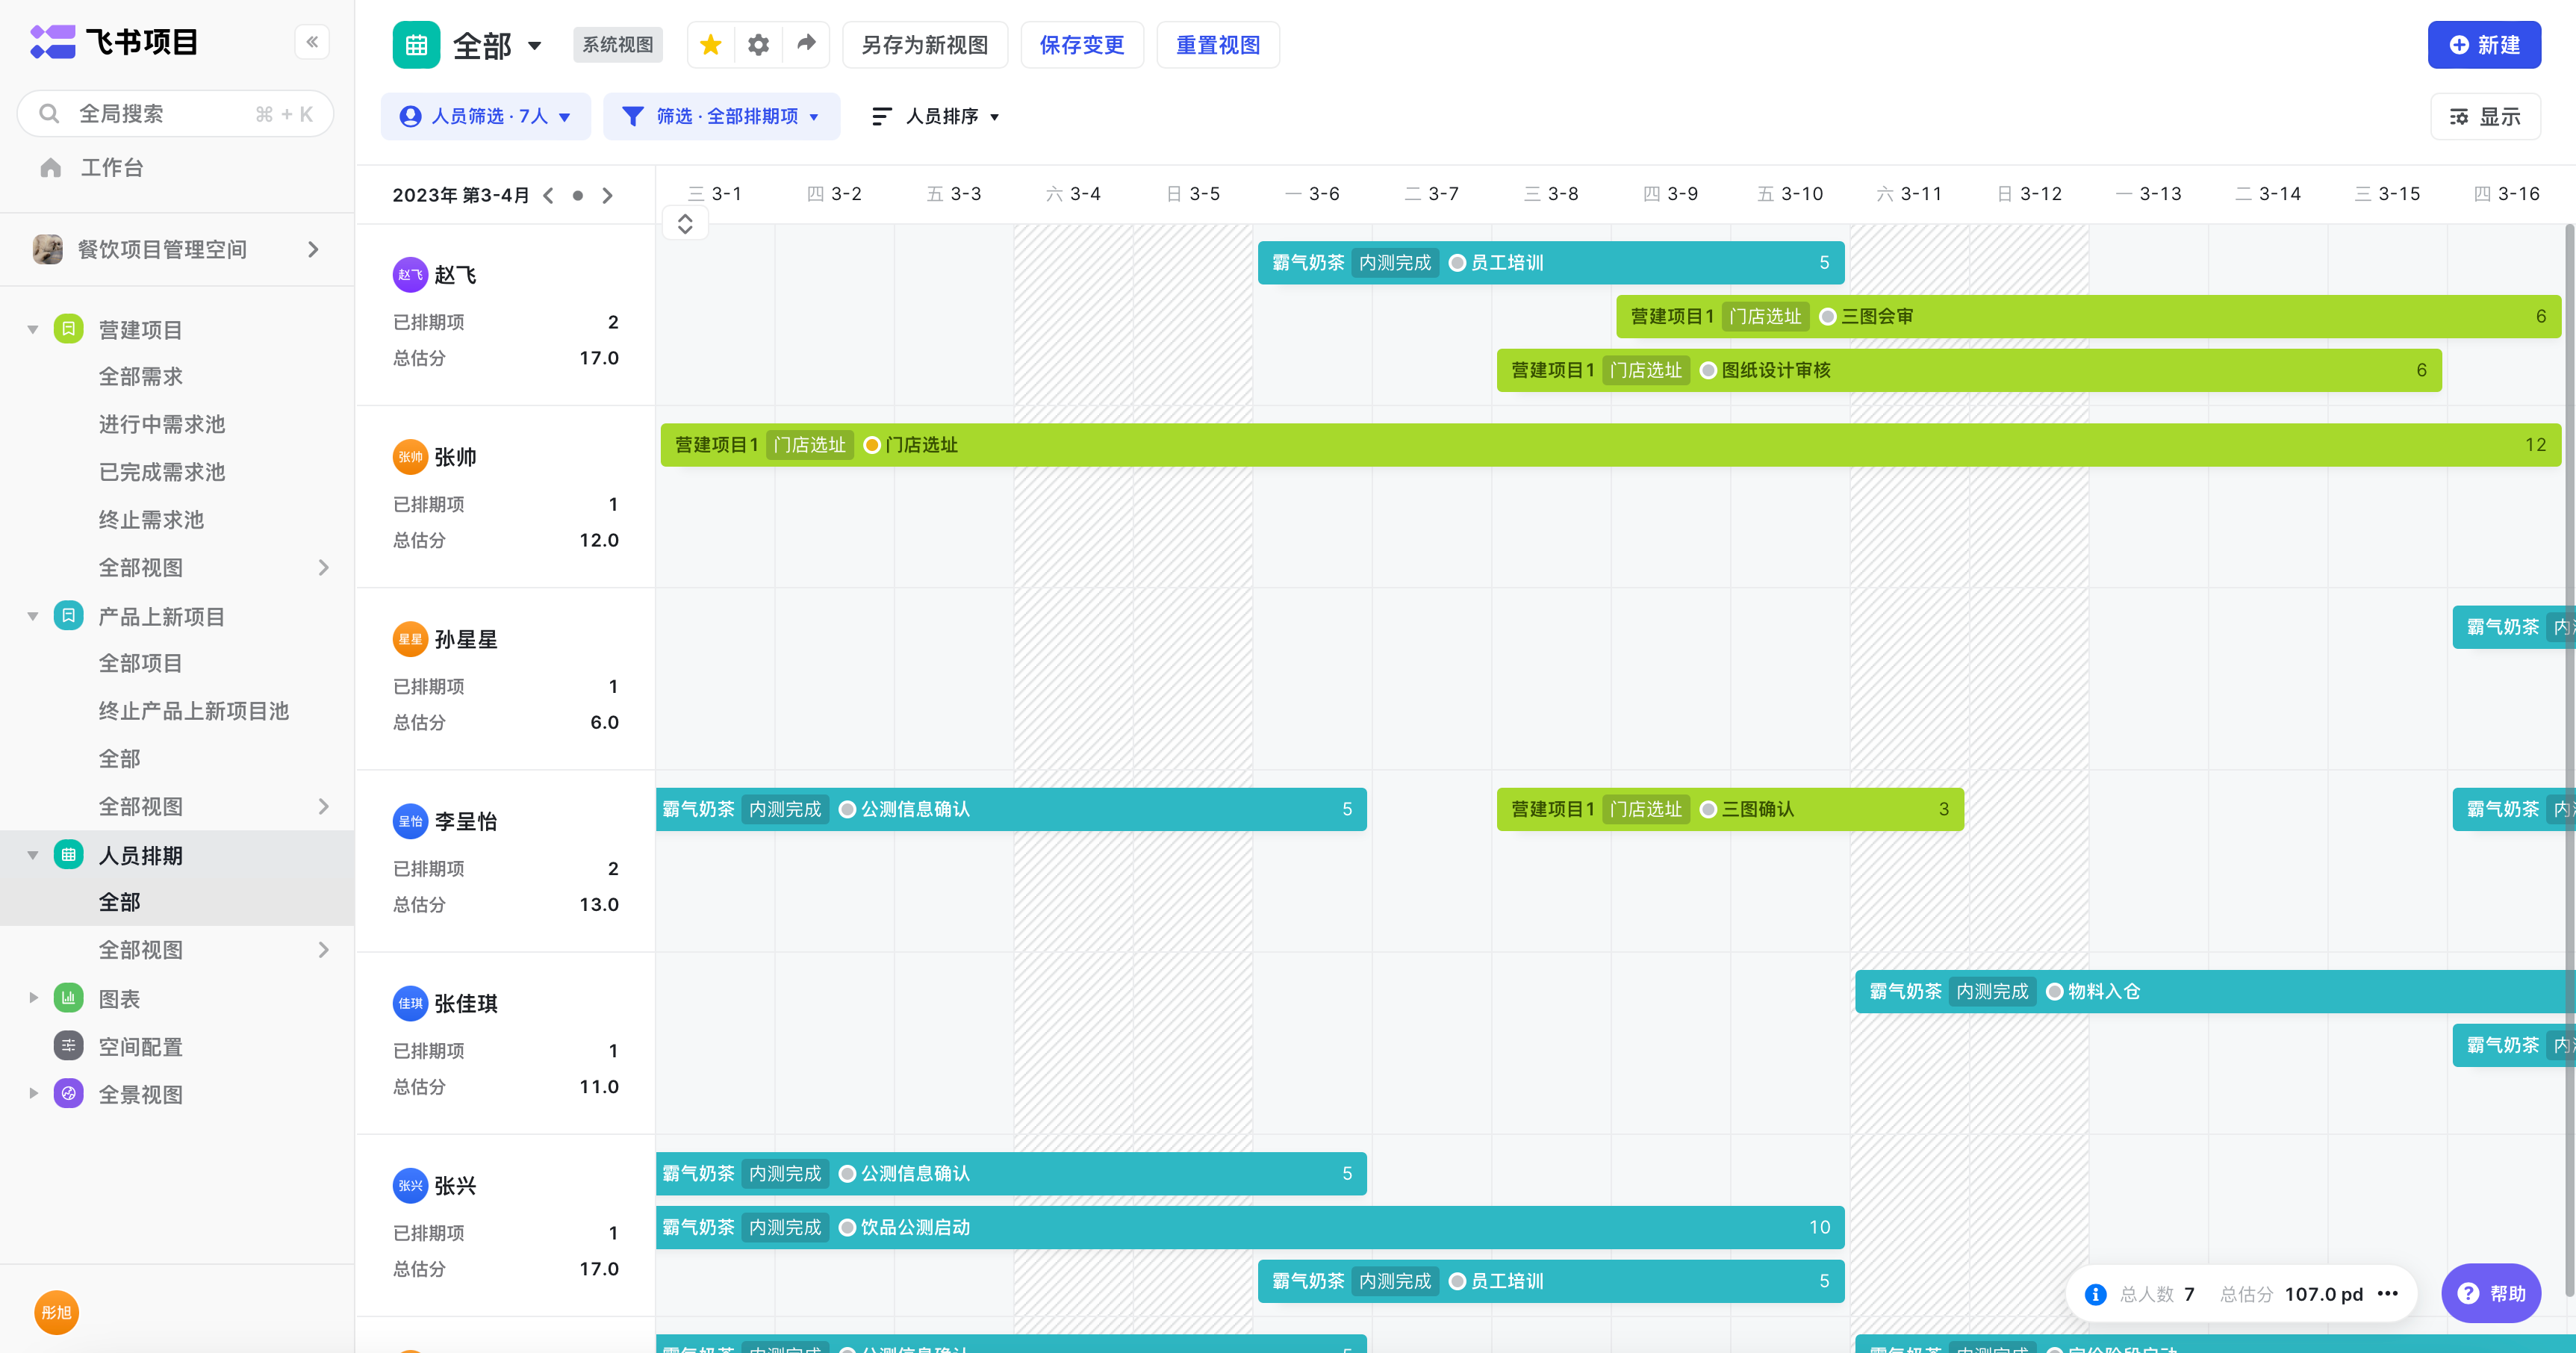Collapse the 产品上新项目 tree section
Screen dimensions: 2576x1353
[32, 616]
